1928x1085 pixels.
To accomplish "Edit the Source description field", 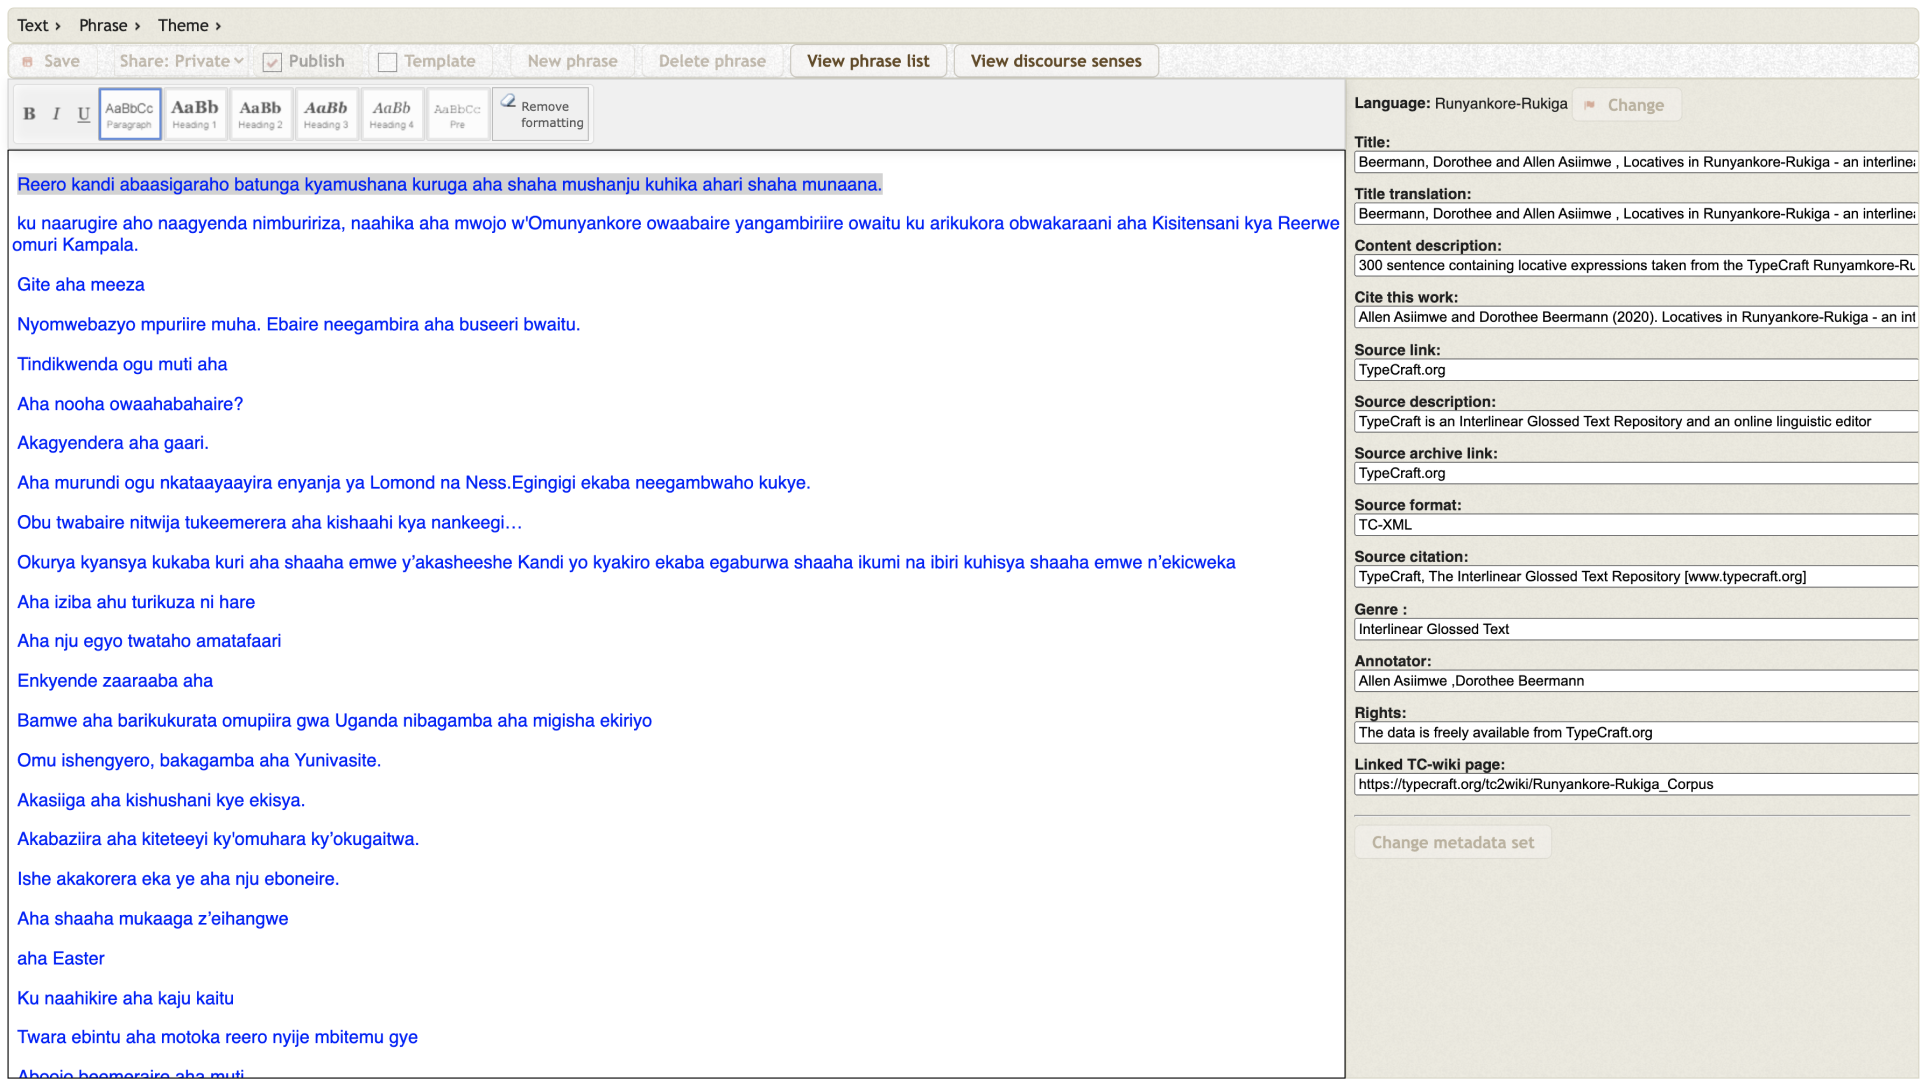I will [1636, 422].
